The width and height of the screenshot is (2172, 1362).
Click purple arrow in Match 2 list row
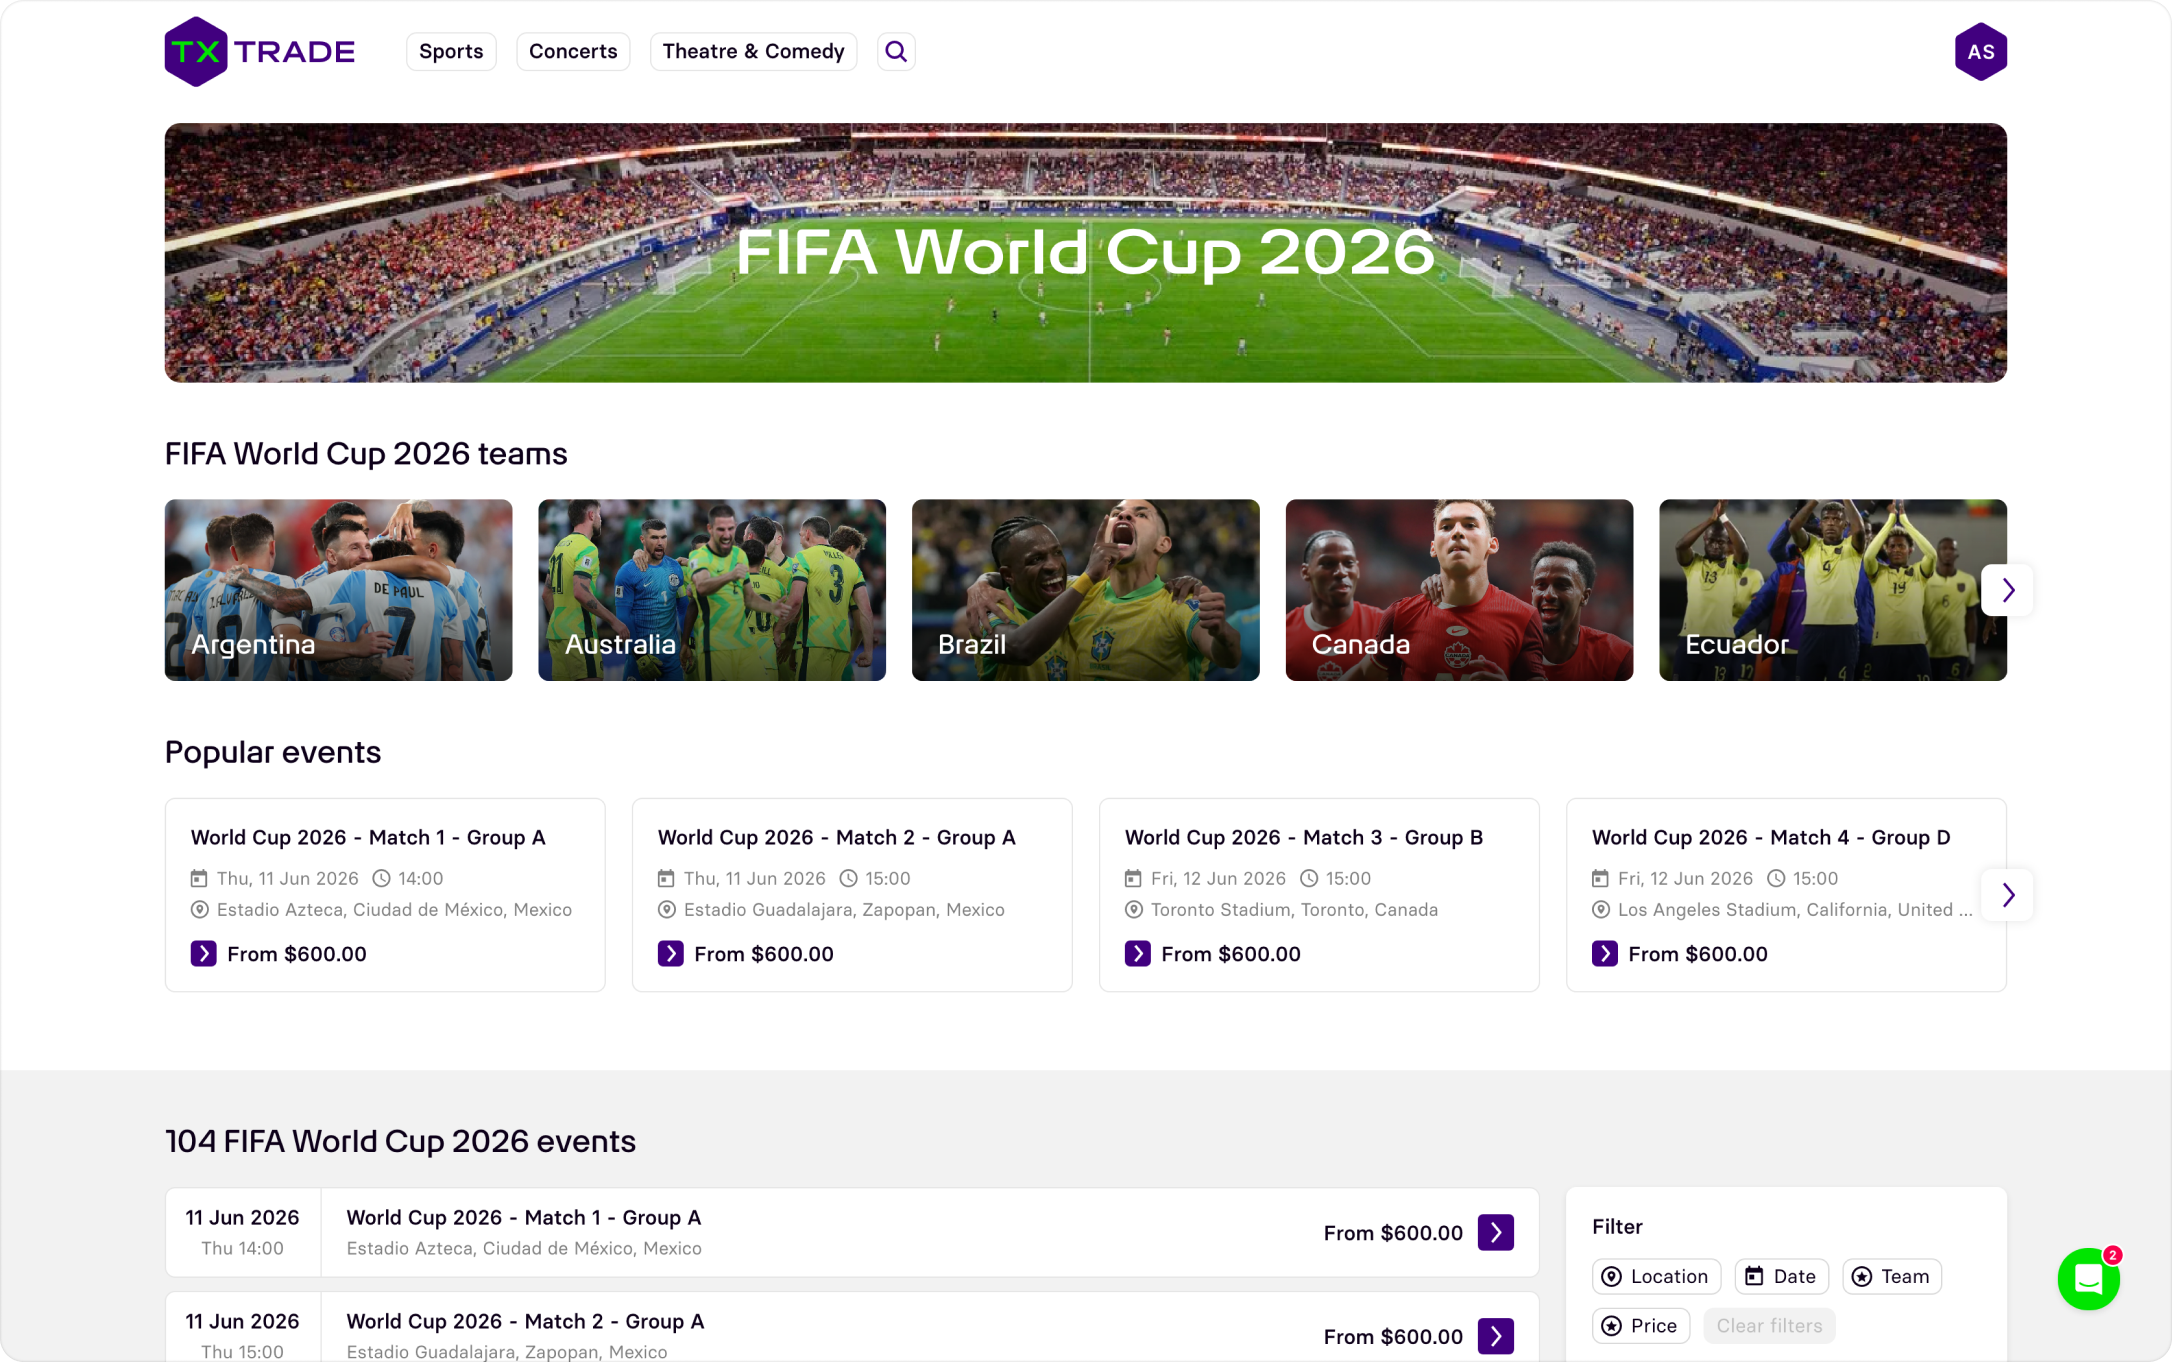tap(1495, 1335)
